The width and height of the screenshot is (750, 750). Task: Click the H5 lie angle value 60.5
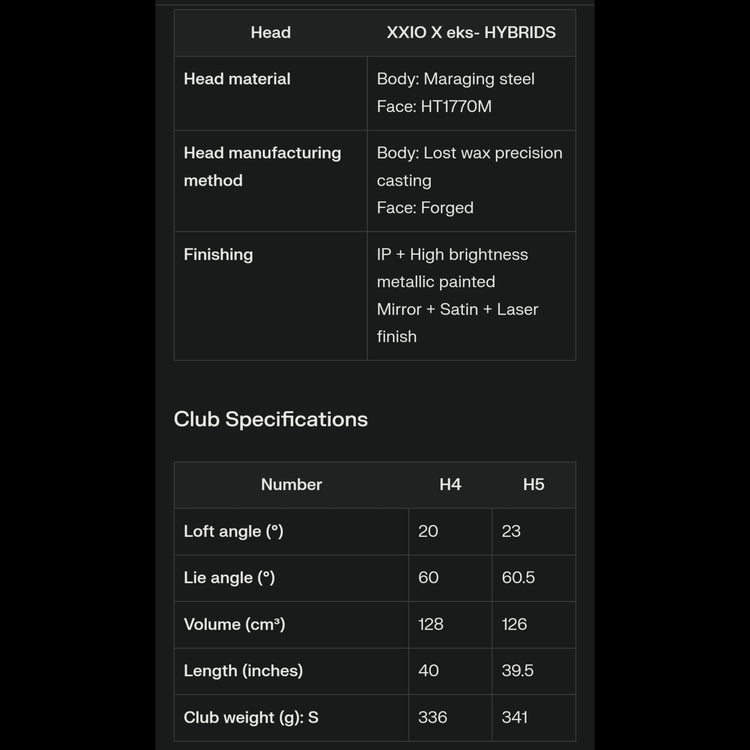pyautogui.click(x=518, y=578)
